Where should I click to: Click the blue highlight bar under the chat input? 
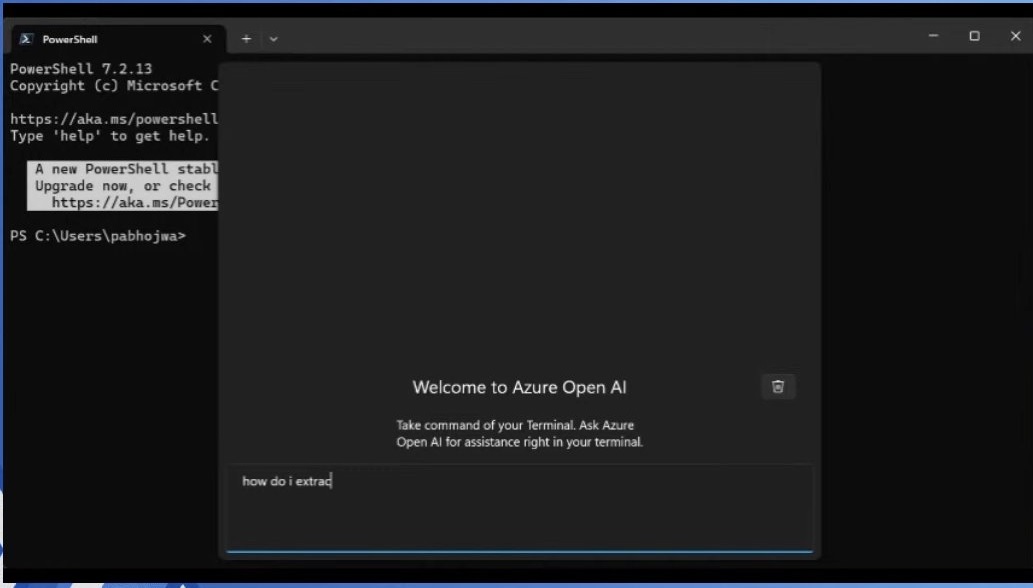click(x=519, y=550)
